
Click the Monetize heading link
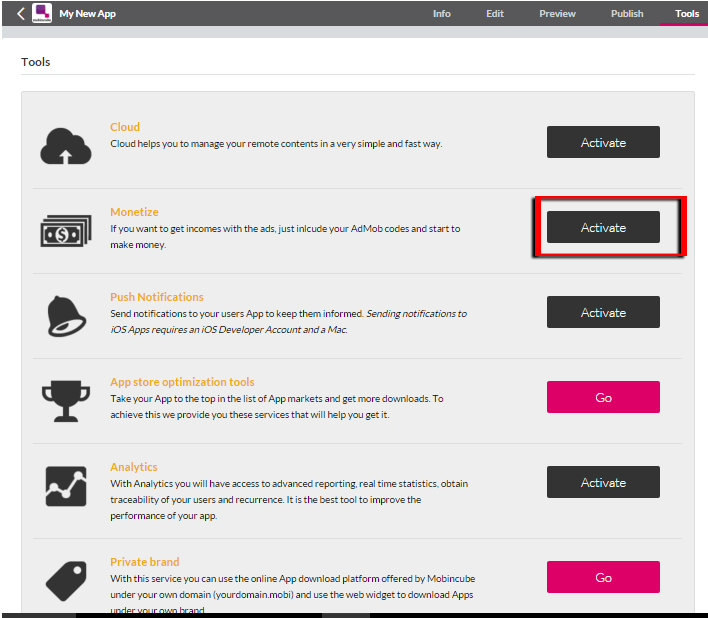[x=134, y=212]
